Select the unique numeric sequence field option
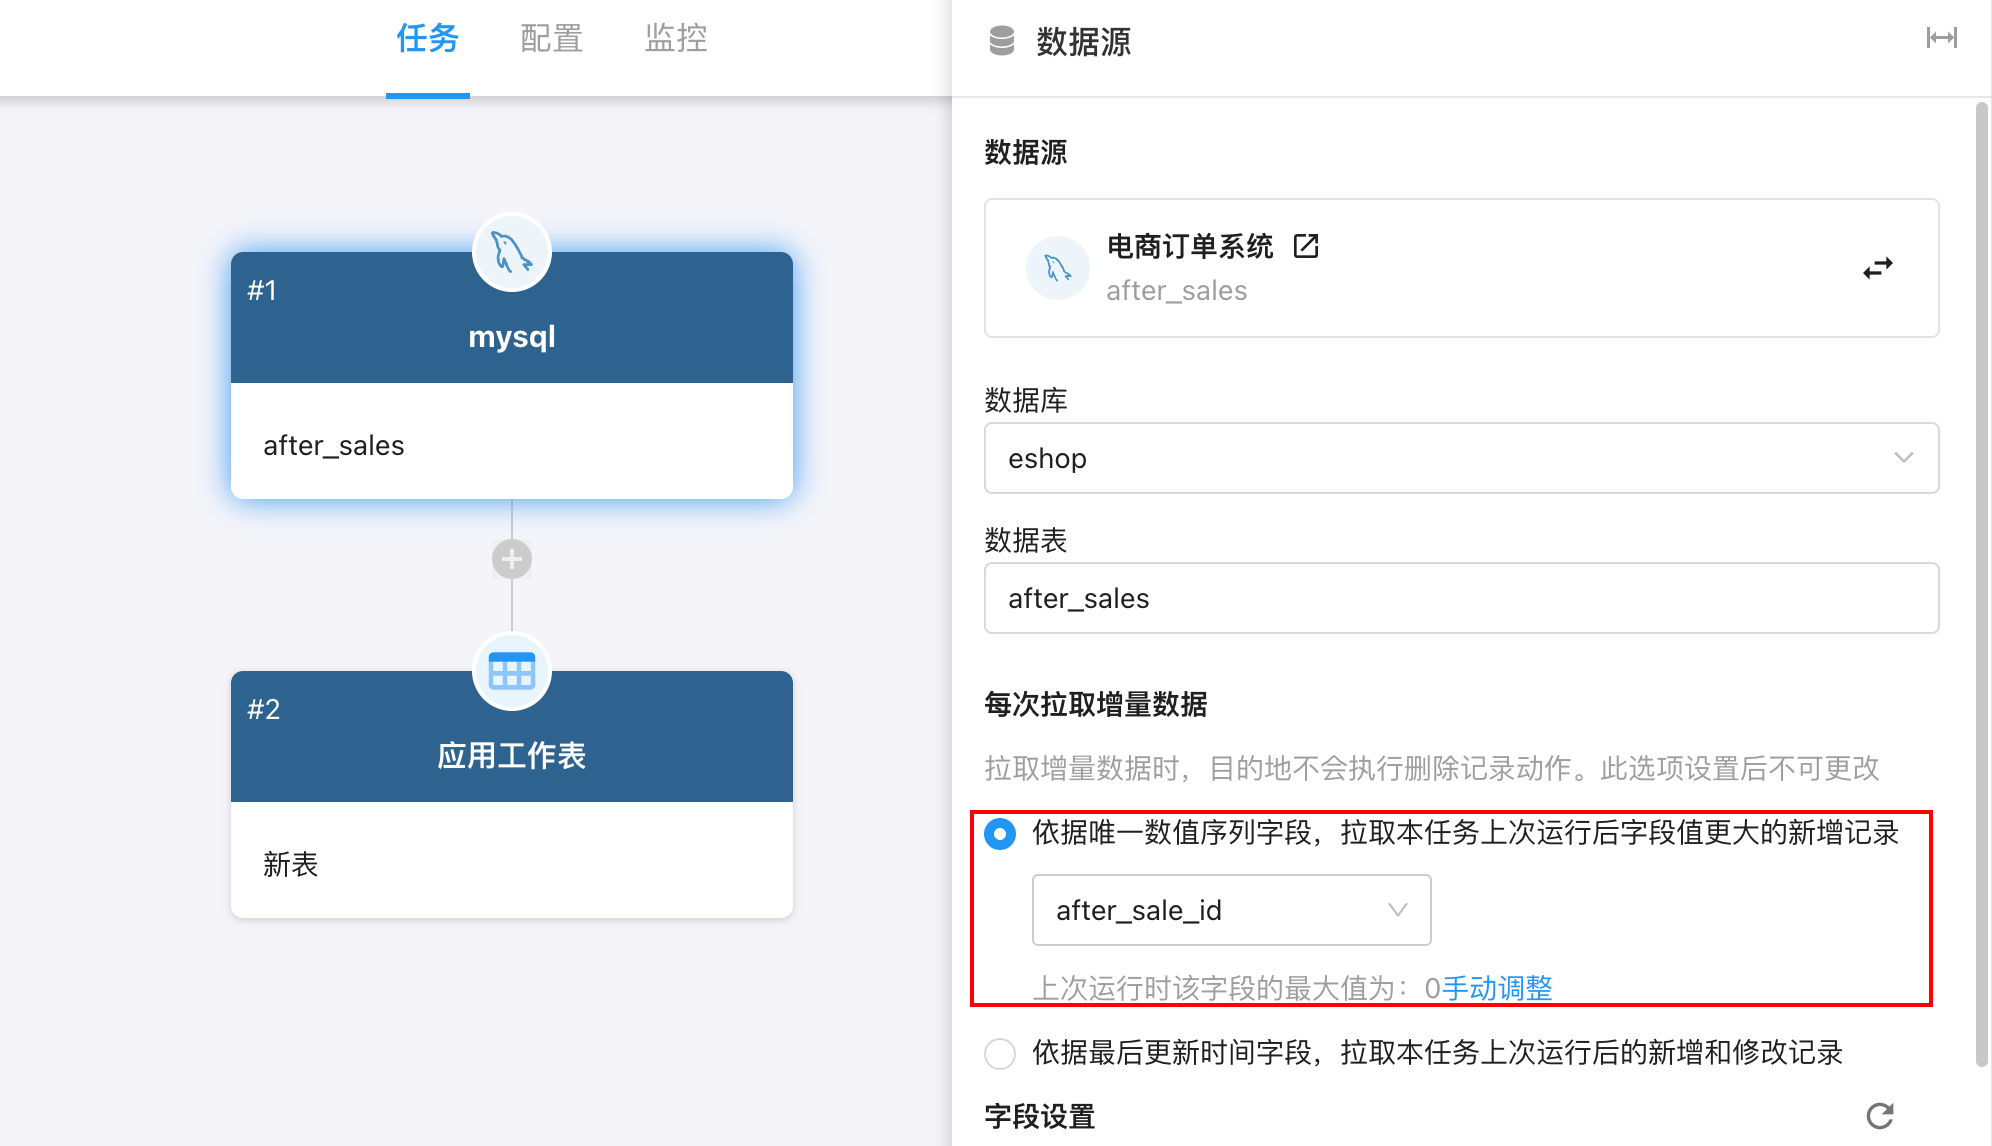Image resolution: width=1992 pixels, height=1146 pixels. pyautogui.click(x=999, y=833)
